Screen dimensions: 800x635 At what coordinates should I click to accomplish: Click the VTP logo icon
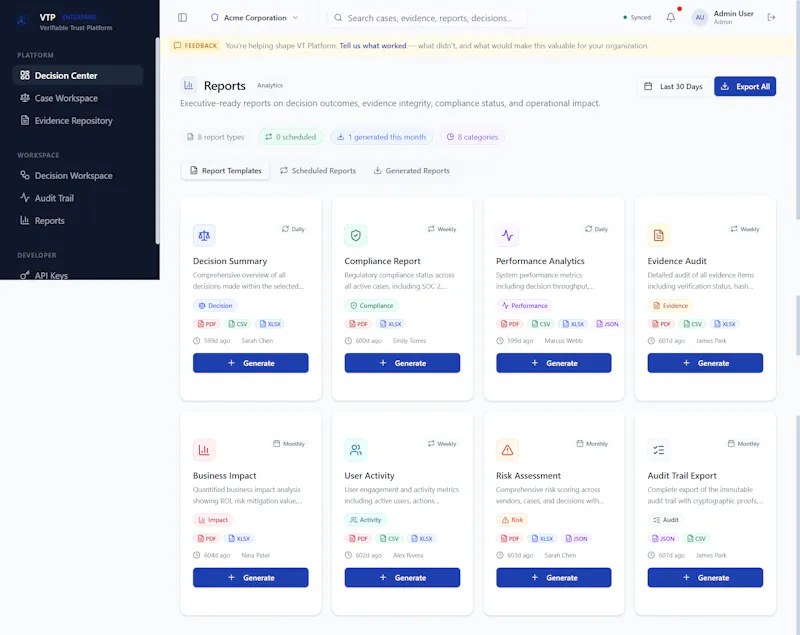click(x=22, y=20)
